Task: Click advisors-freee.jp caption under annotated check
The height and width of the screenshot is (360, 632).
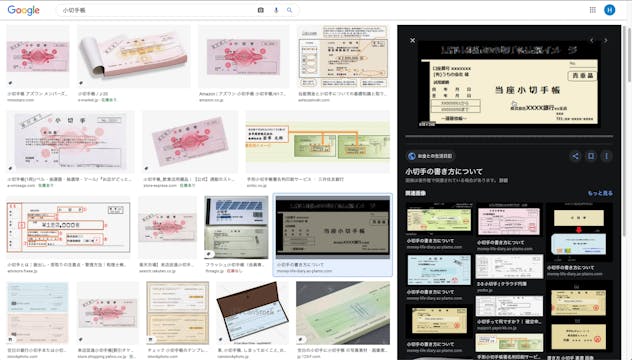Action: point(23,271)
